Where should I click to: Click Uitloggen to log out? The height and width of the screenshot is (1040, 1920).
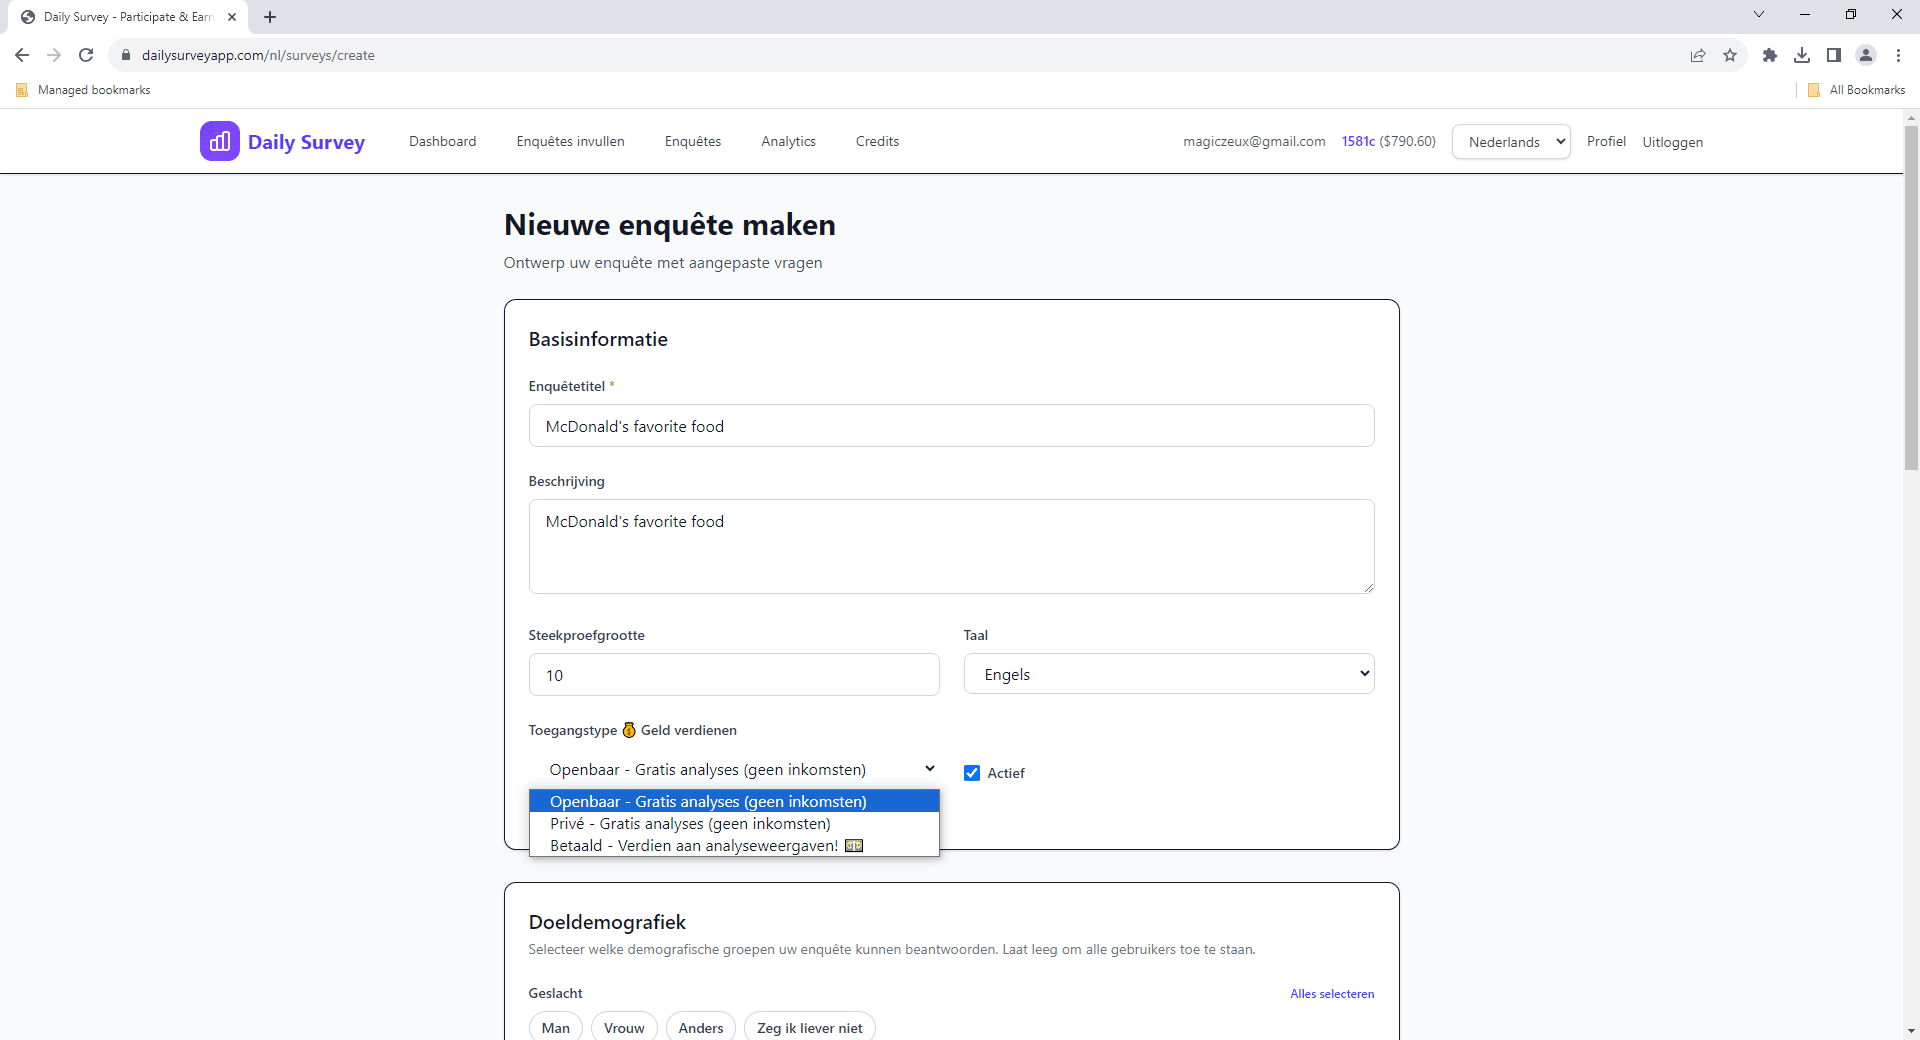click(x=1671, y=141)
